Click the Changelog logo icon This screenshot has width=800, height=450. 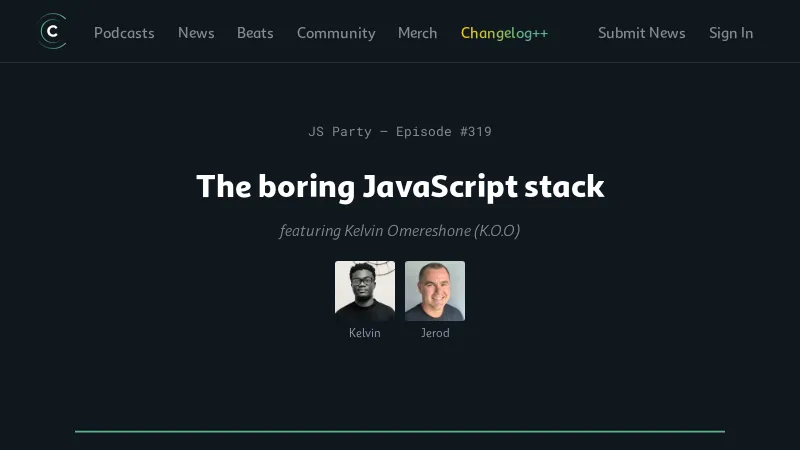pos(52,32)
